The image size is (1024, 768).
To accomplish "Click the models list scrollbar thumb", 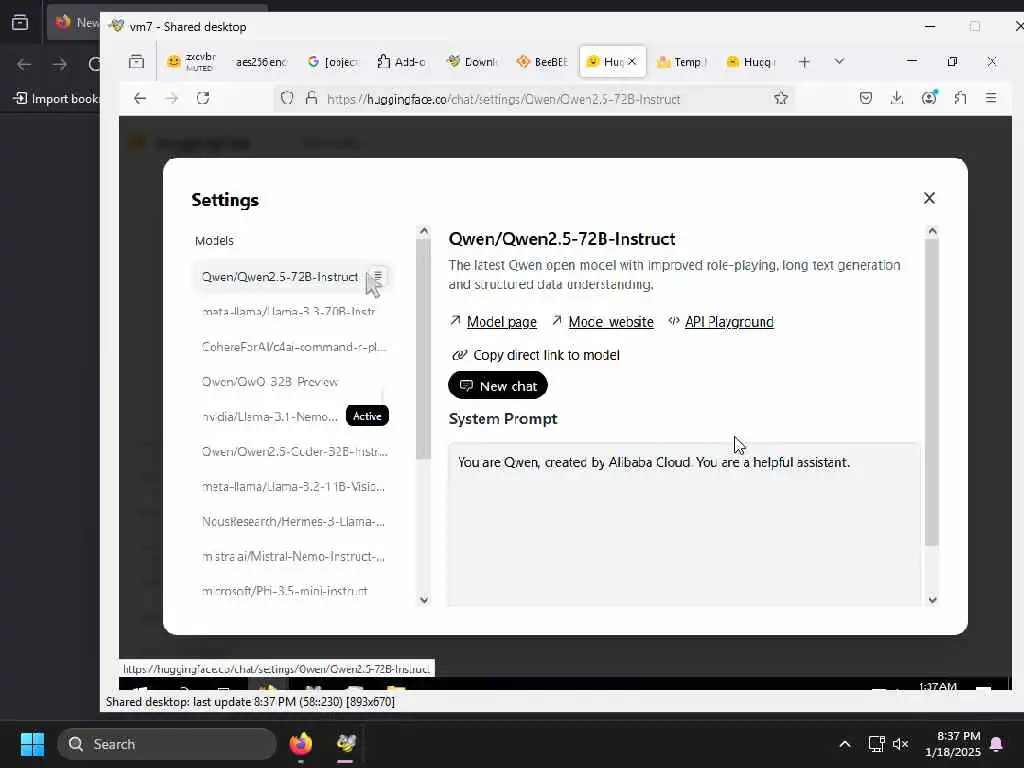I will (x=423, y=349).
